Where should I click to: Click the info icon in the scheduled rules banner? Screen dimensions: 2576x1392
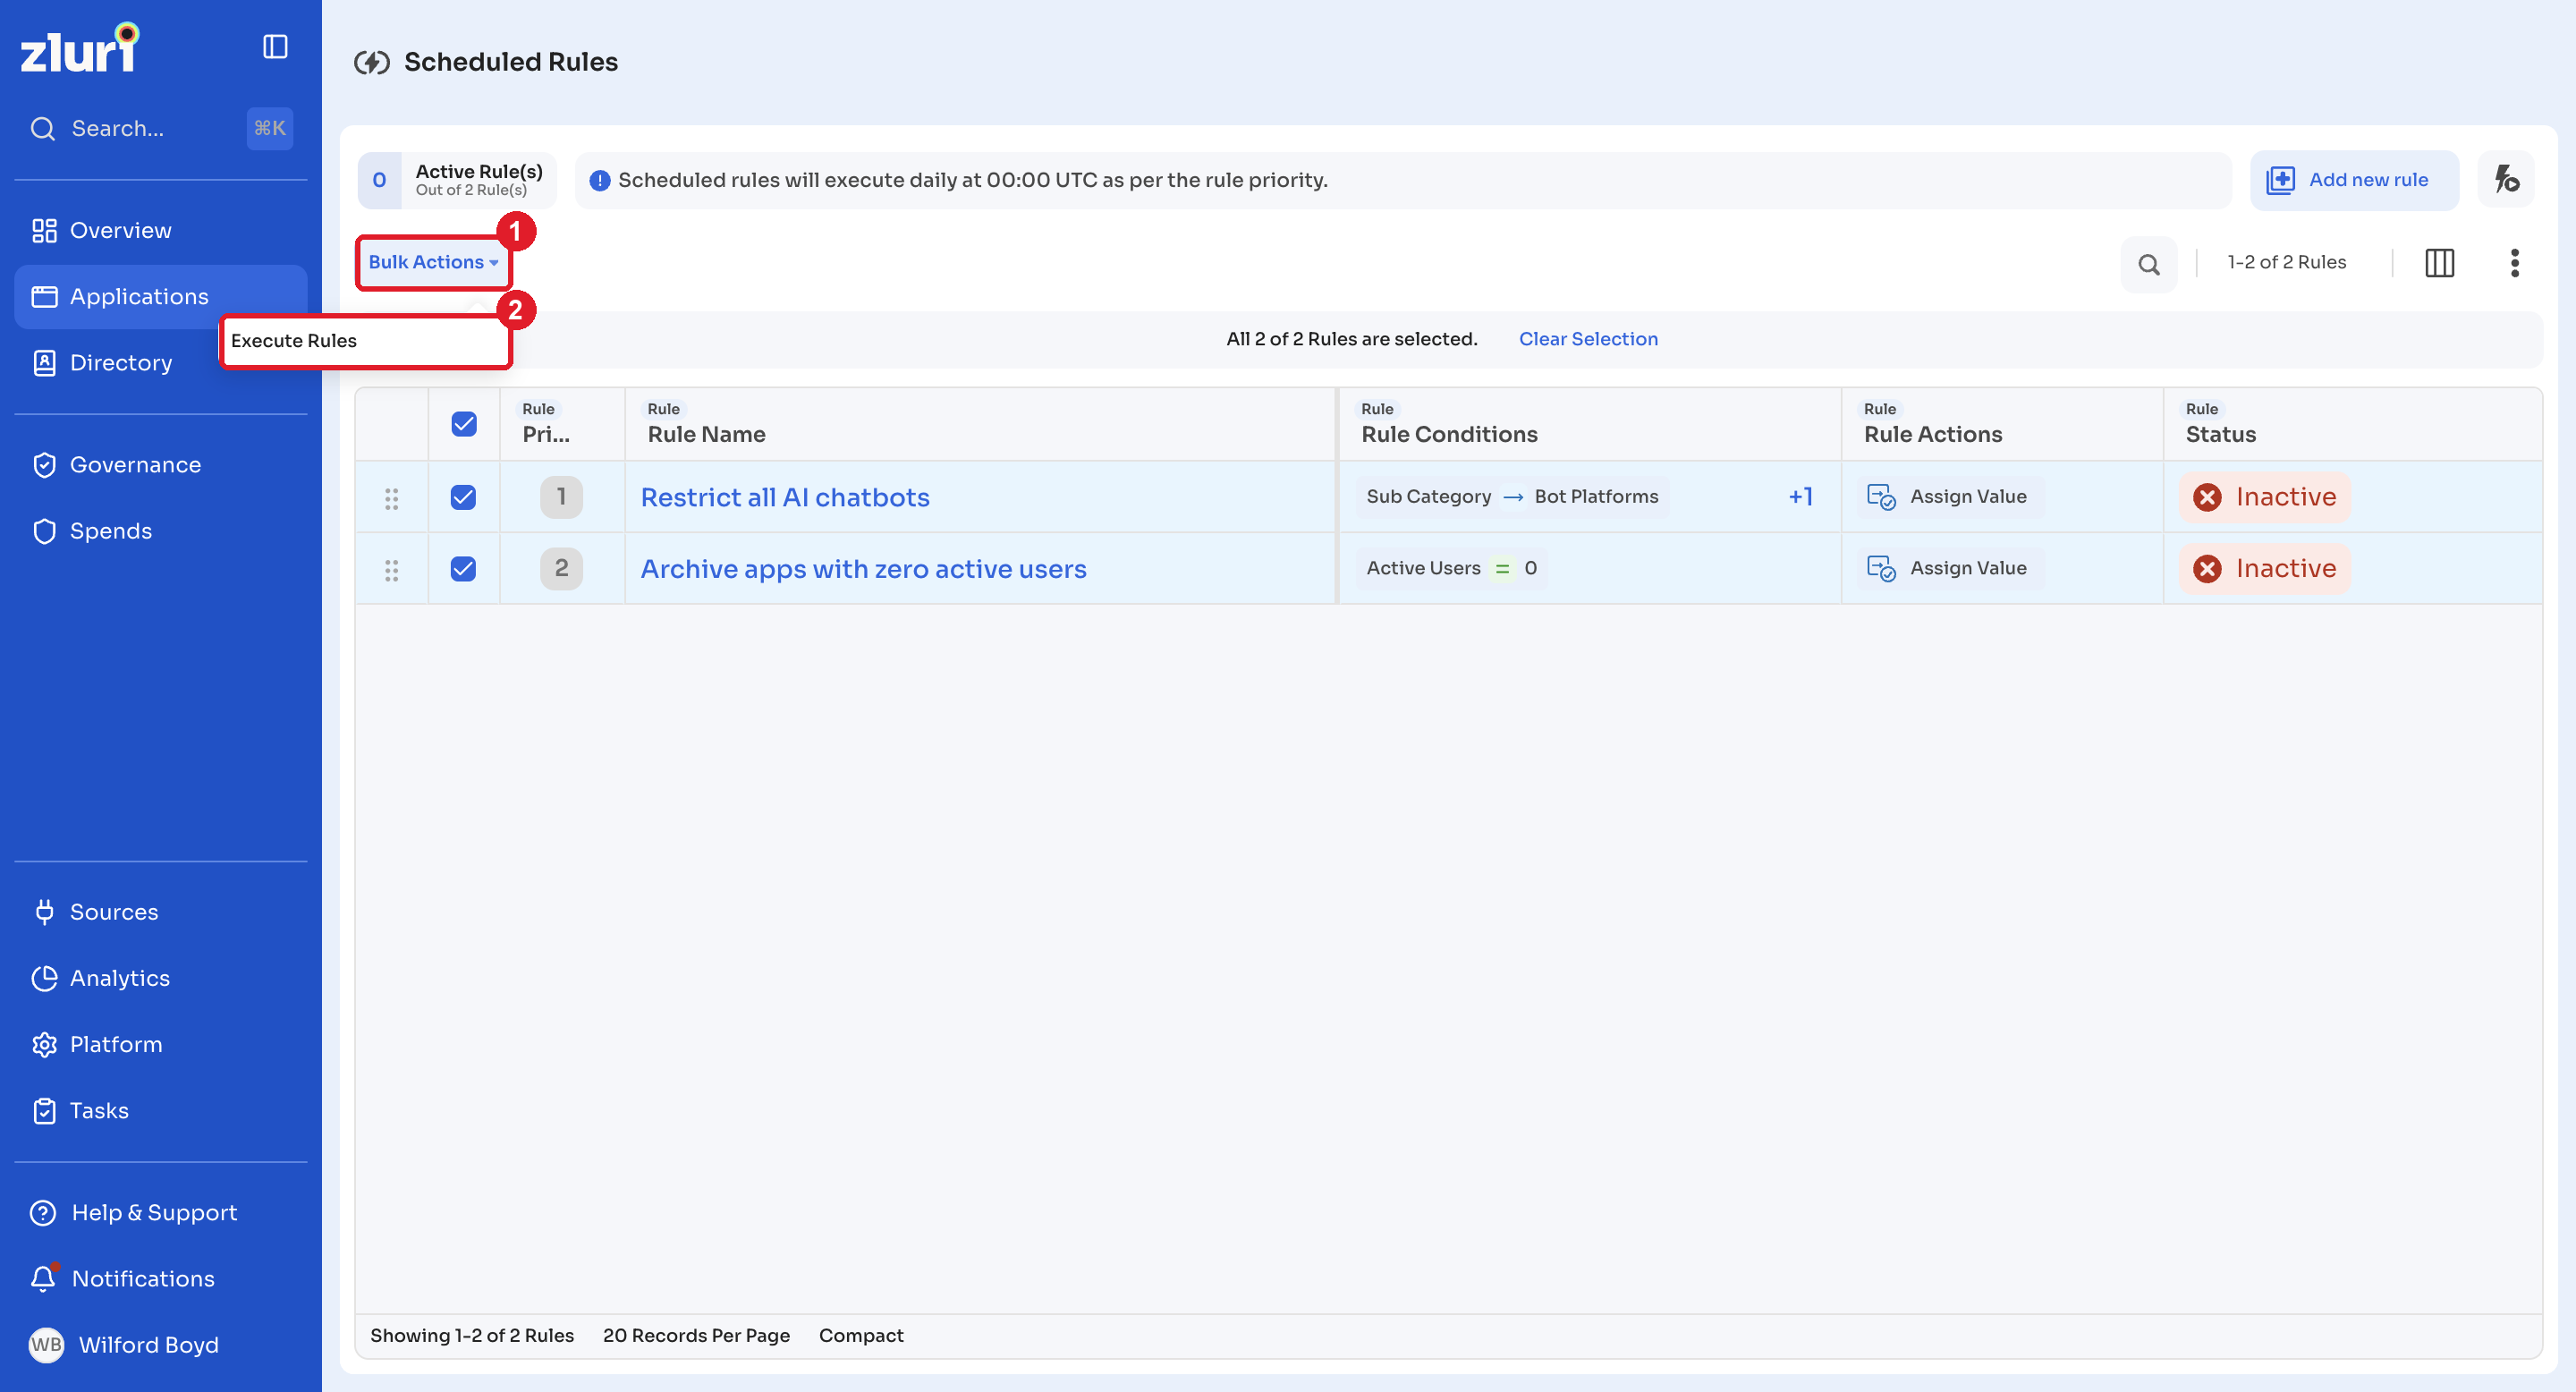pos(600,181)
